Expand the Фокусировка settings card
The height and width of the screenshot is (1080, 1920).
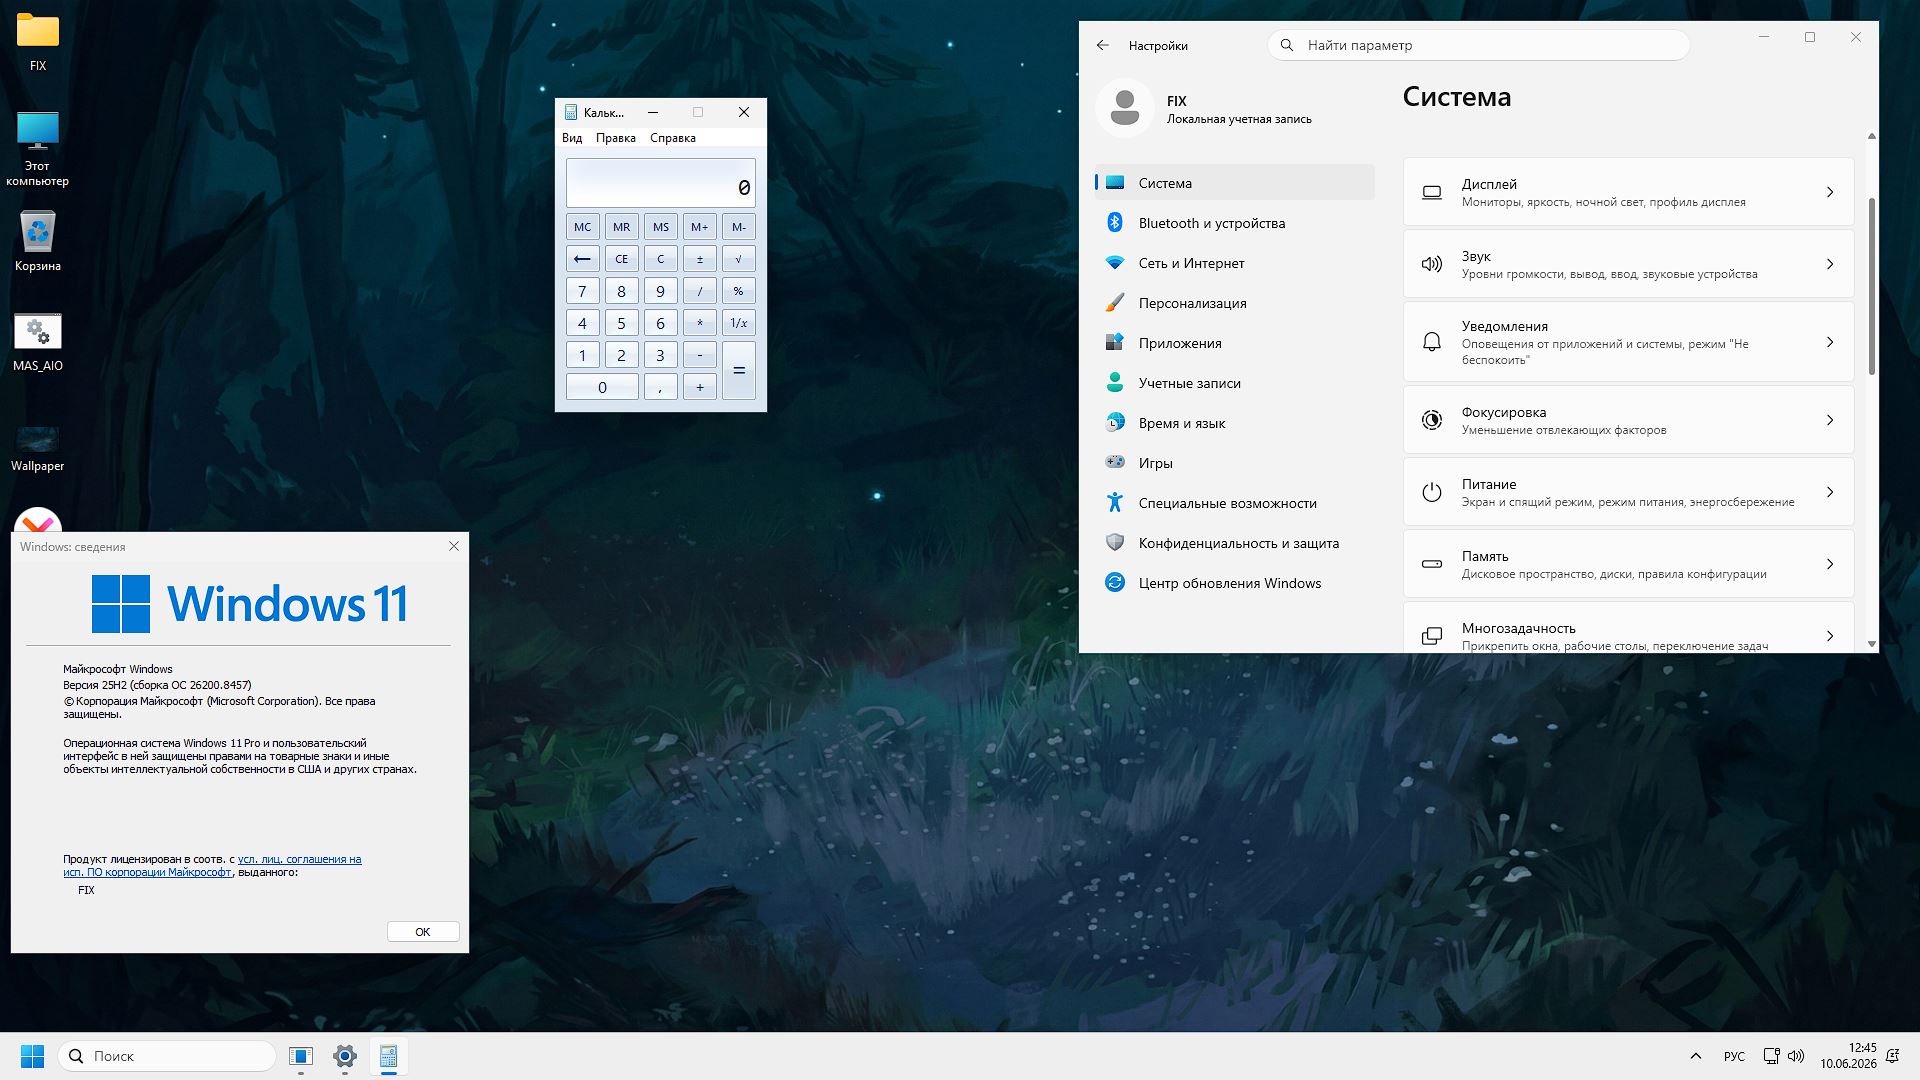tap(1628, 420)
